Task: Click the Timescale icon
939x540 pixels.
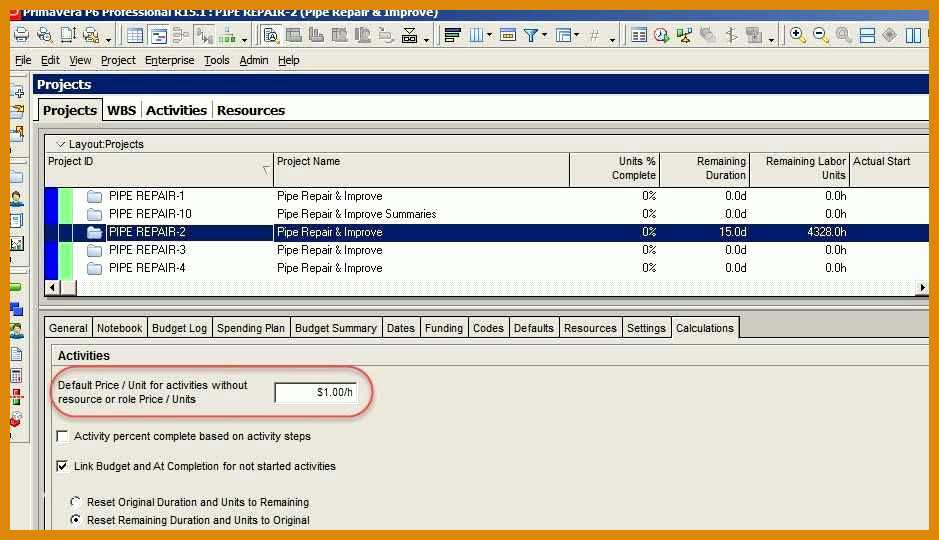Action: (508, 35)
